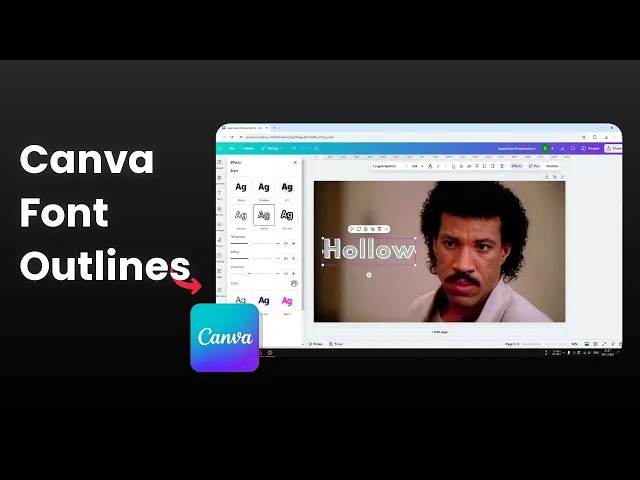Toggle italic formatting in text toolbar
This screenshot has height=480, width=640.
click(x=446, y=166)
